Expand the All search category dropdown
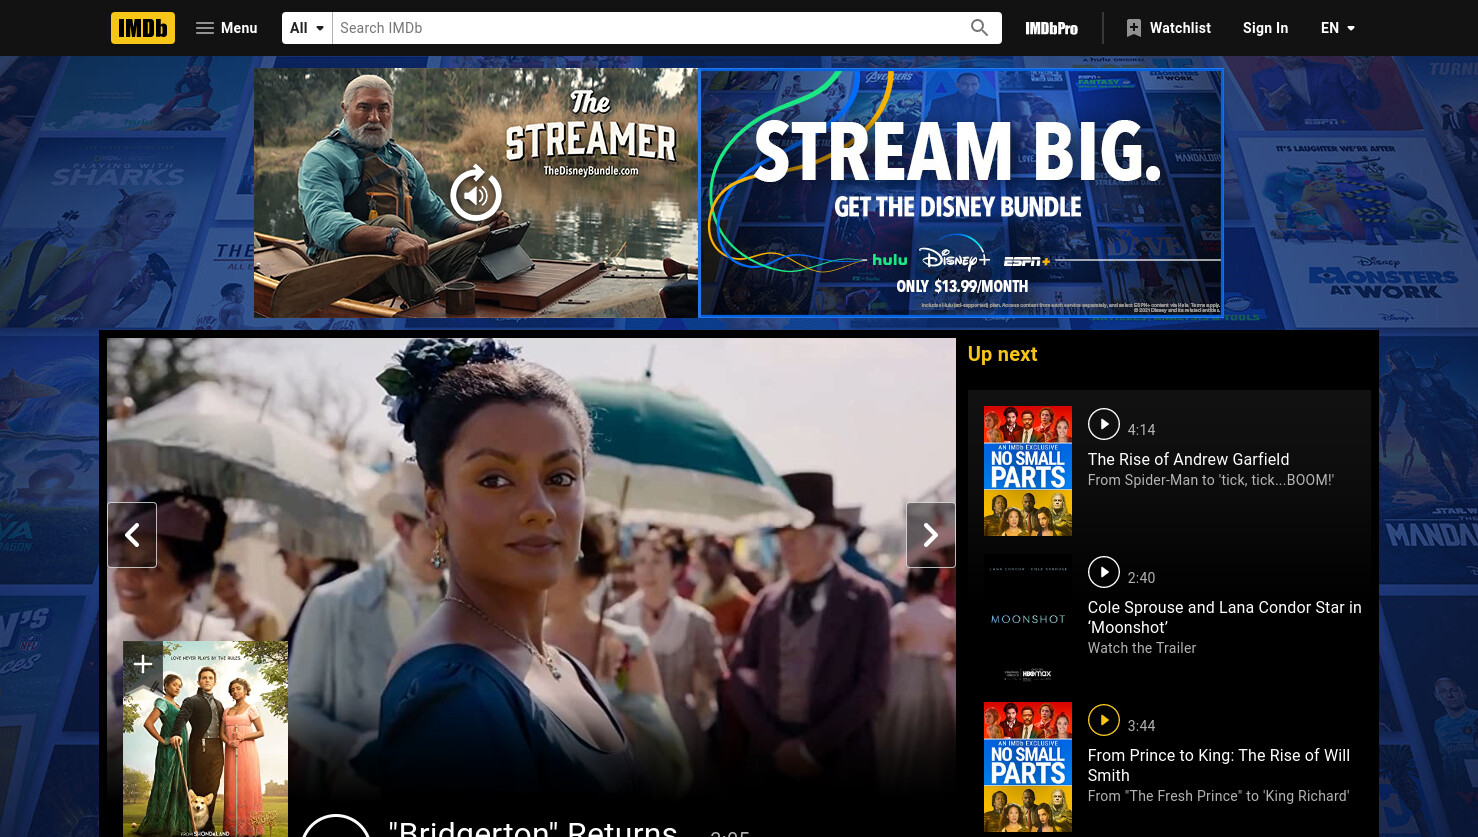Viewport: 1478px width, 837px height. tap(307, 28)
